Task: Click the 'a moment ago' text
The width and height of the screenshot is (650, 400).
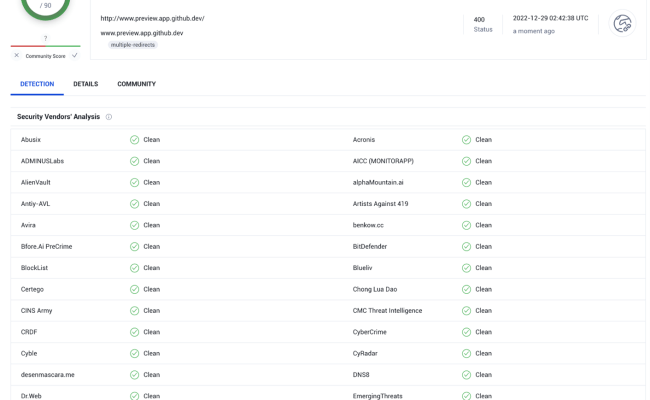Action: (534, 31)
